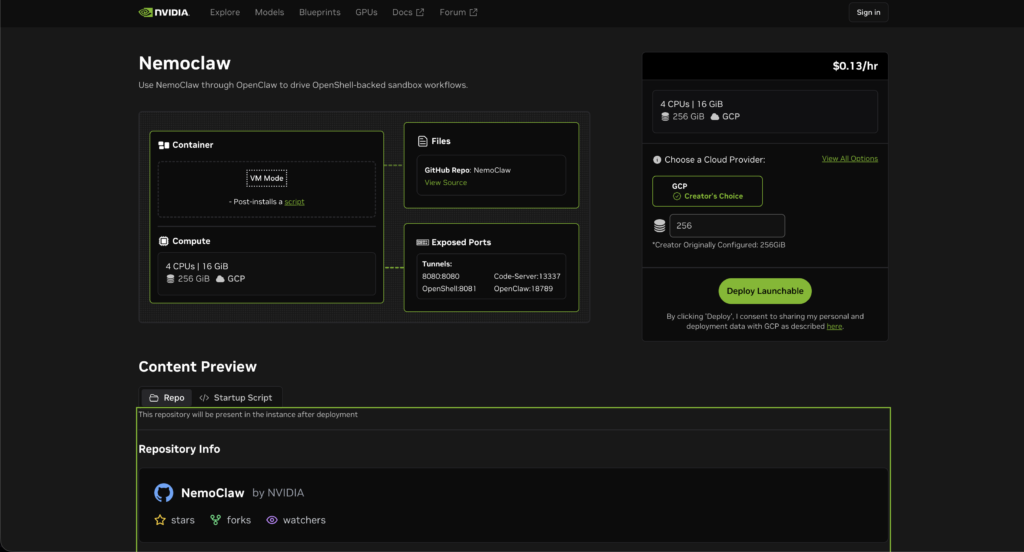Select GCP Creator's Choice provider option
1024x552 pixels.
coord(707,191)
